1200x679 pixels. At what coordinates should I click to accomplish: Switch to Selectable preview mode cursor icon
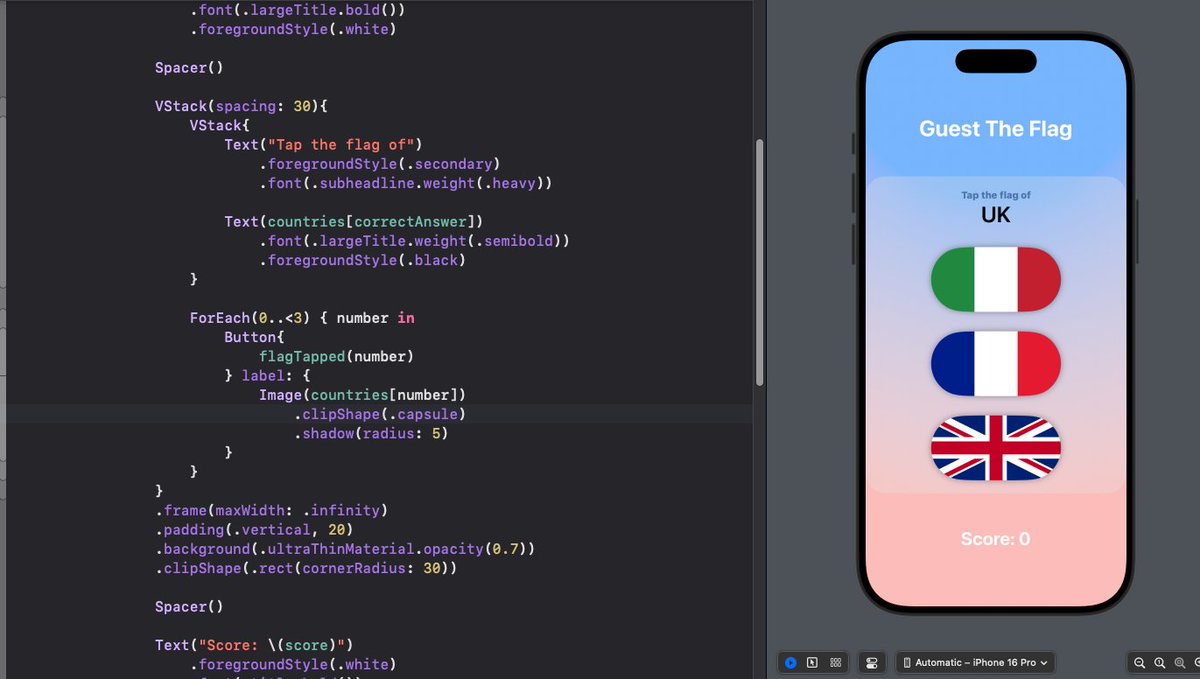(812, 663)
